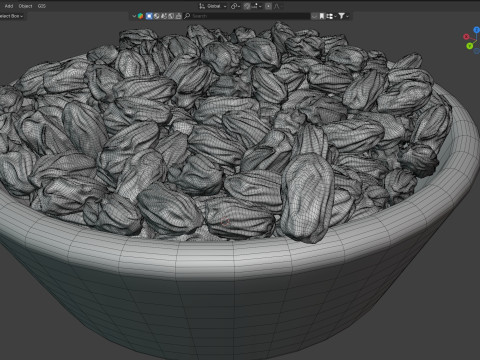480x360 pixels.
Task: Toggle snapping magnet button
Action: [247, 6]
